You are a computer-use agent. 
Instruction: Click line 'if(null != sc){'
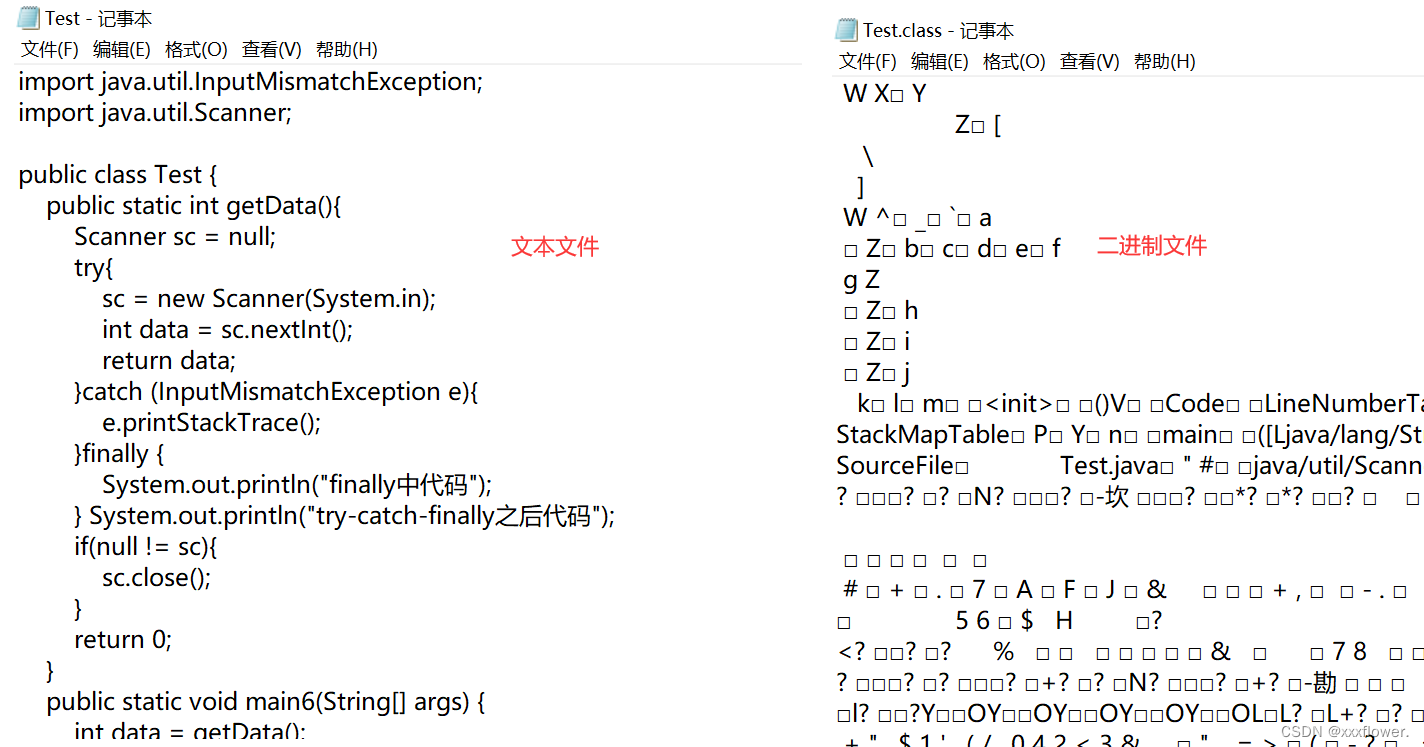click(x=146, y=547)
